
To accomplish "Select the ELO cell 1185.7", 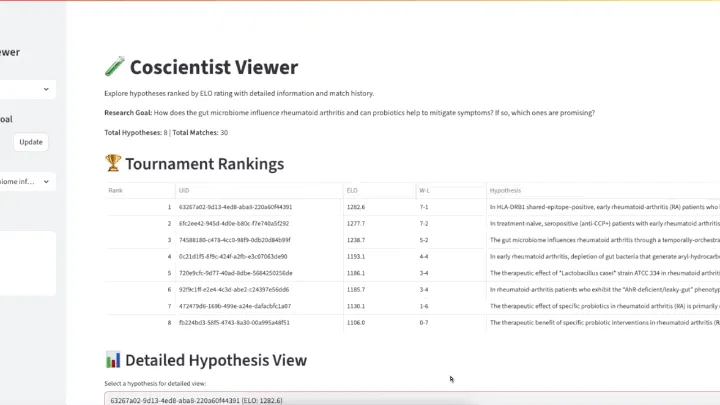I will tap(379, 290).
